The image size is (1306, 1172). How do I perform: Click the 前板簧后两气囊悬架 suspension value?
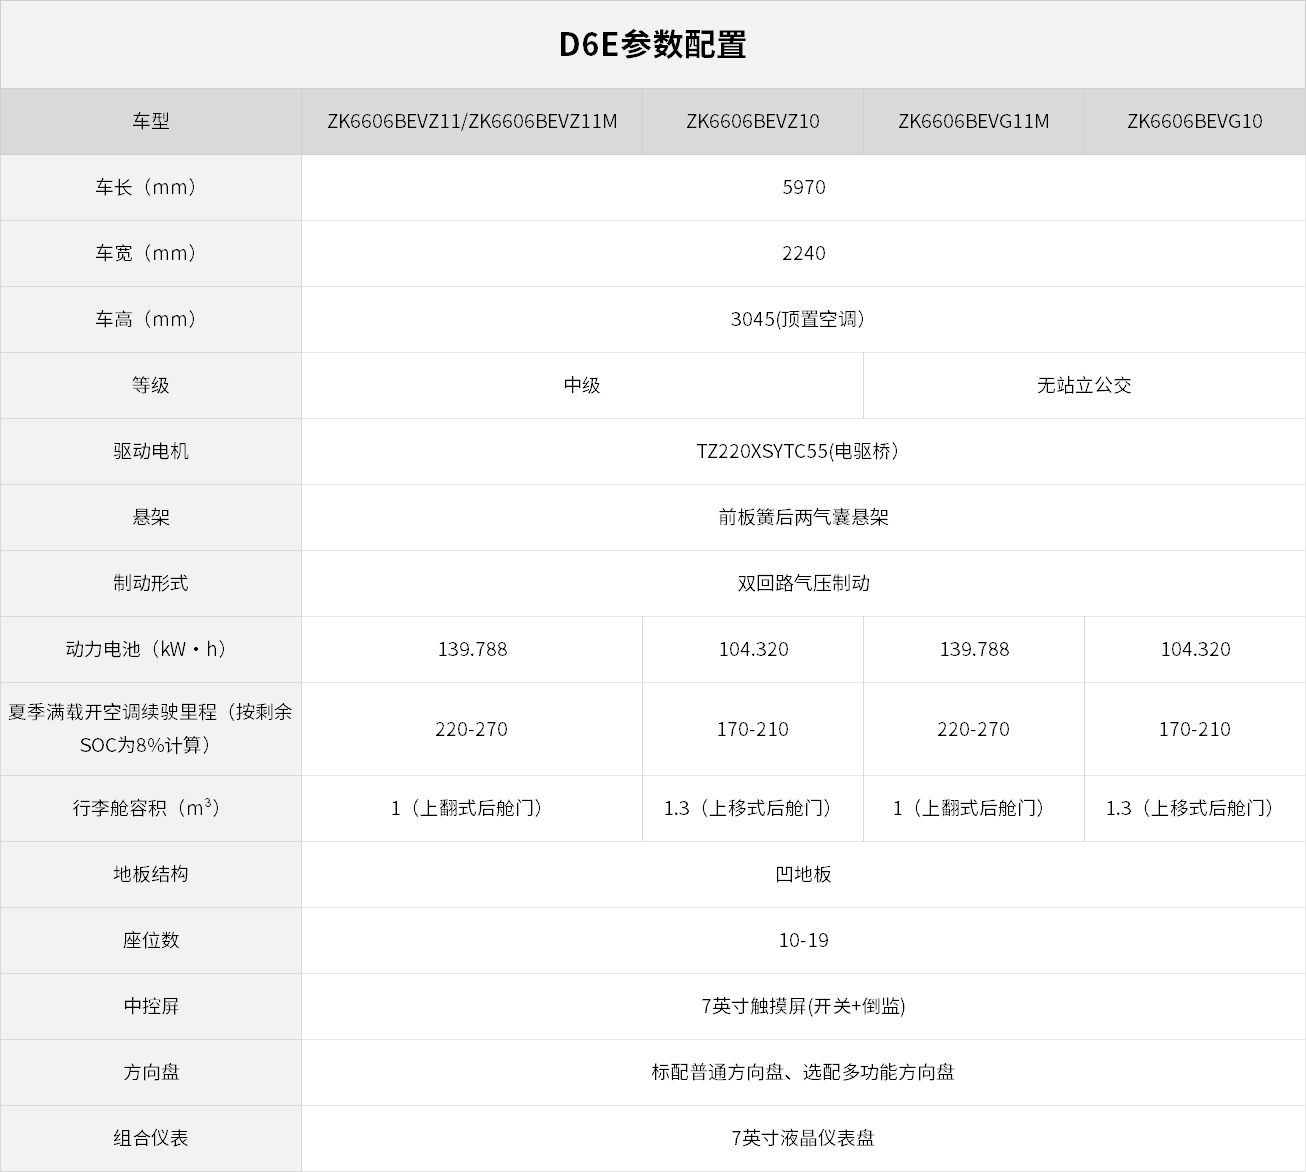tap(803, 517)
